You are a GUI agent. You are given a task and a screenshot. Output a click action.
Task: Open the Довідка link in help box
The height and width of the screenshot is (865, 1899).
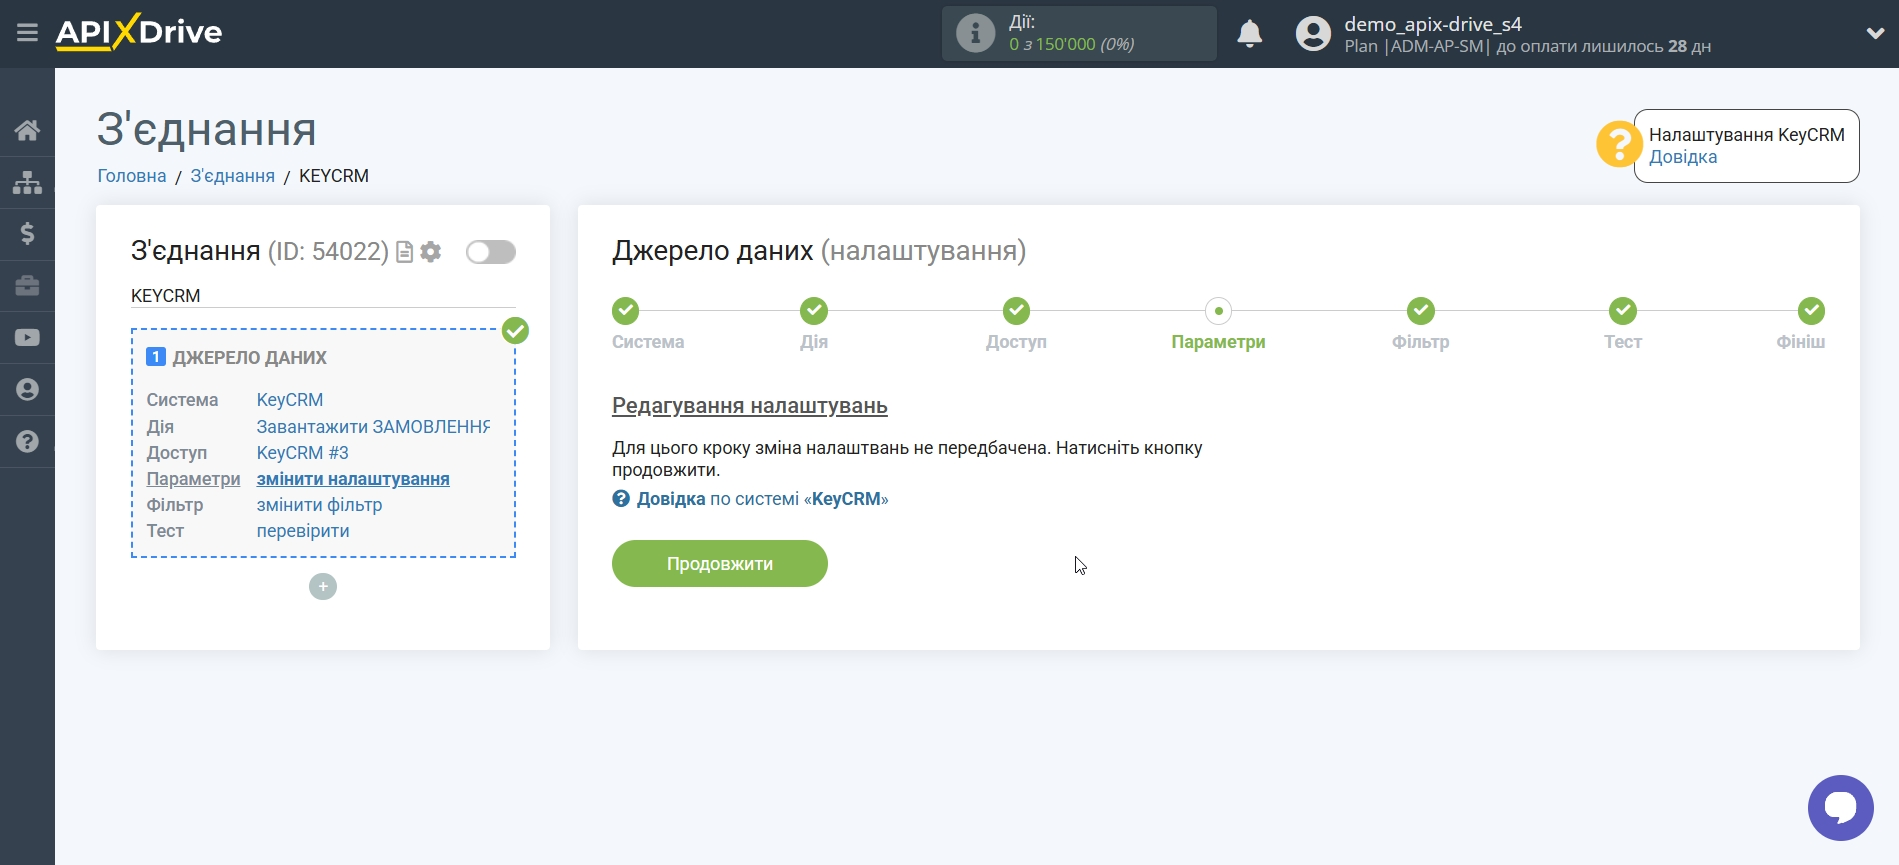tap(1683, 157)
